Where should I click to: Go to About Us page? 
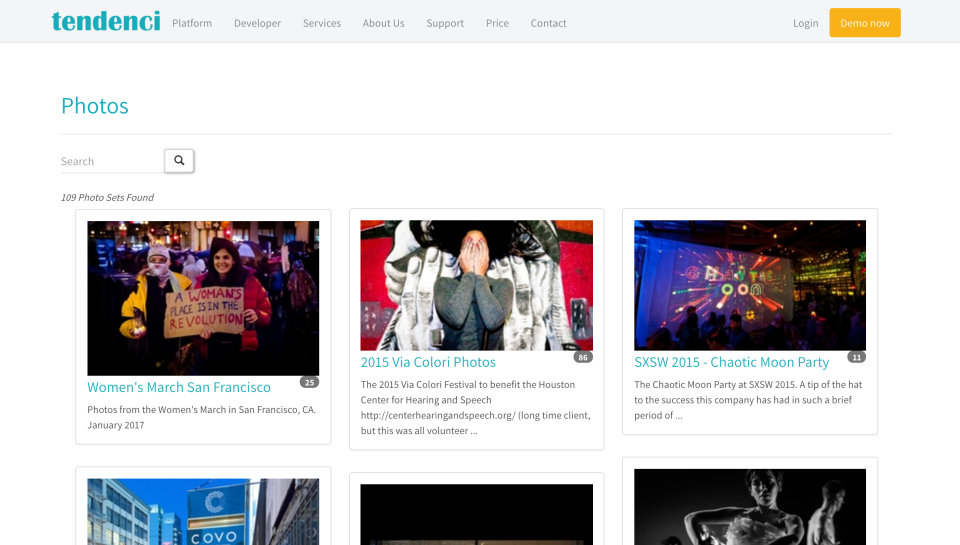pyautogui.click(x=383, y=23)
